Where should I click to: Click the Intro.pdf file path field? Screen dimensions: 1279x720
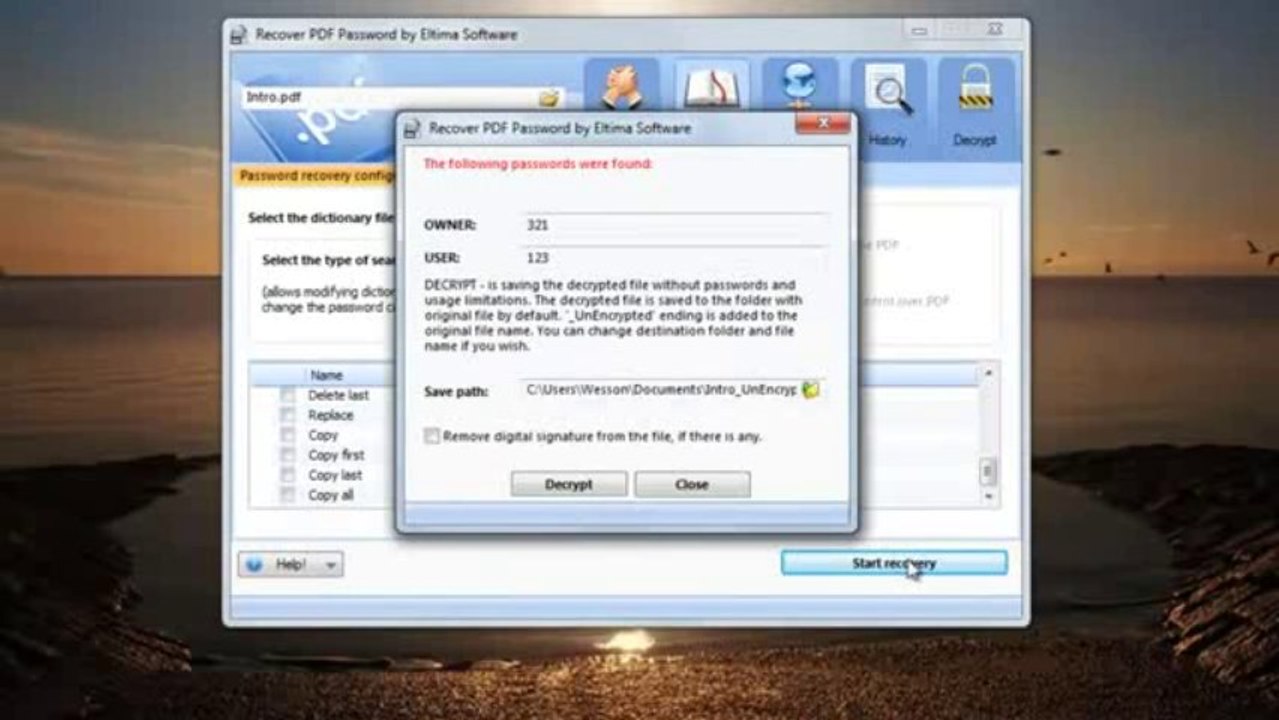(x=391, y=98)
